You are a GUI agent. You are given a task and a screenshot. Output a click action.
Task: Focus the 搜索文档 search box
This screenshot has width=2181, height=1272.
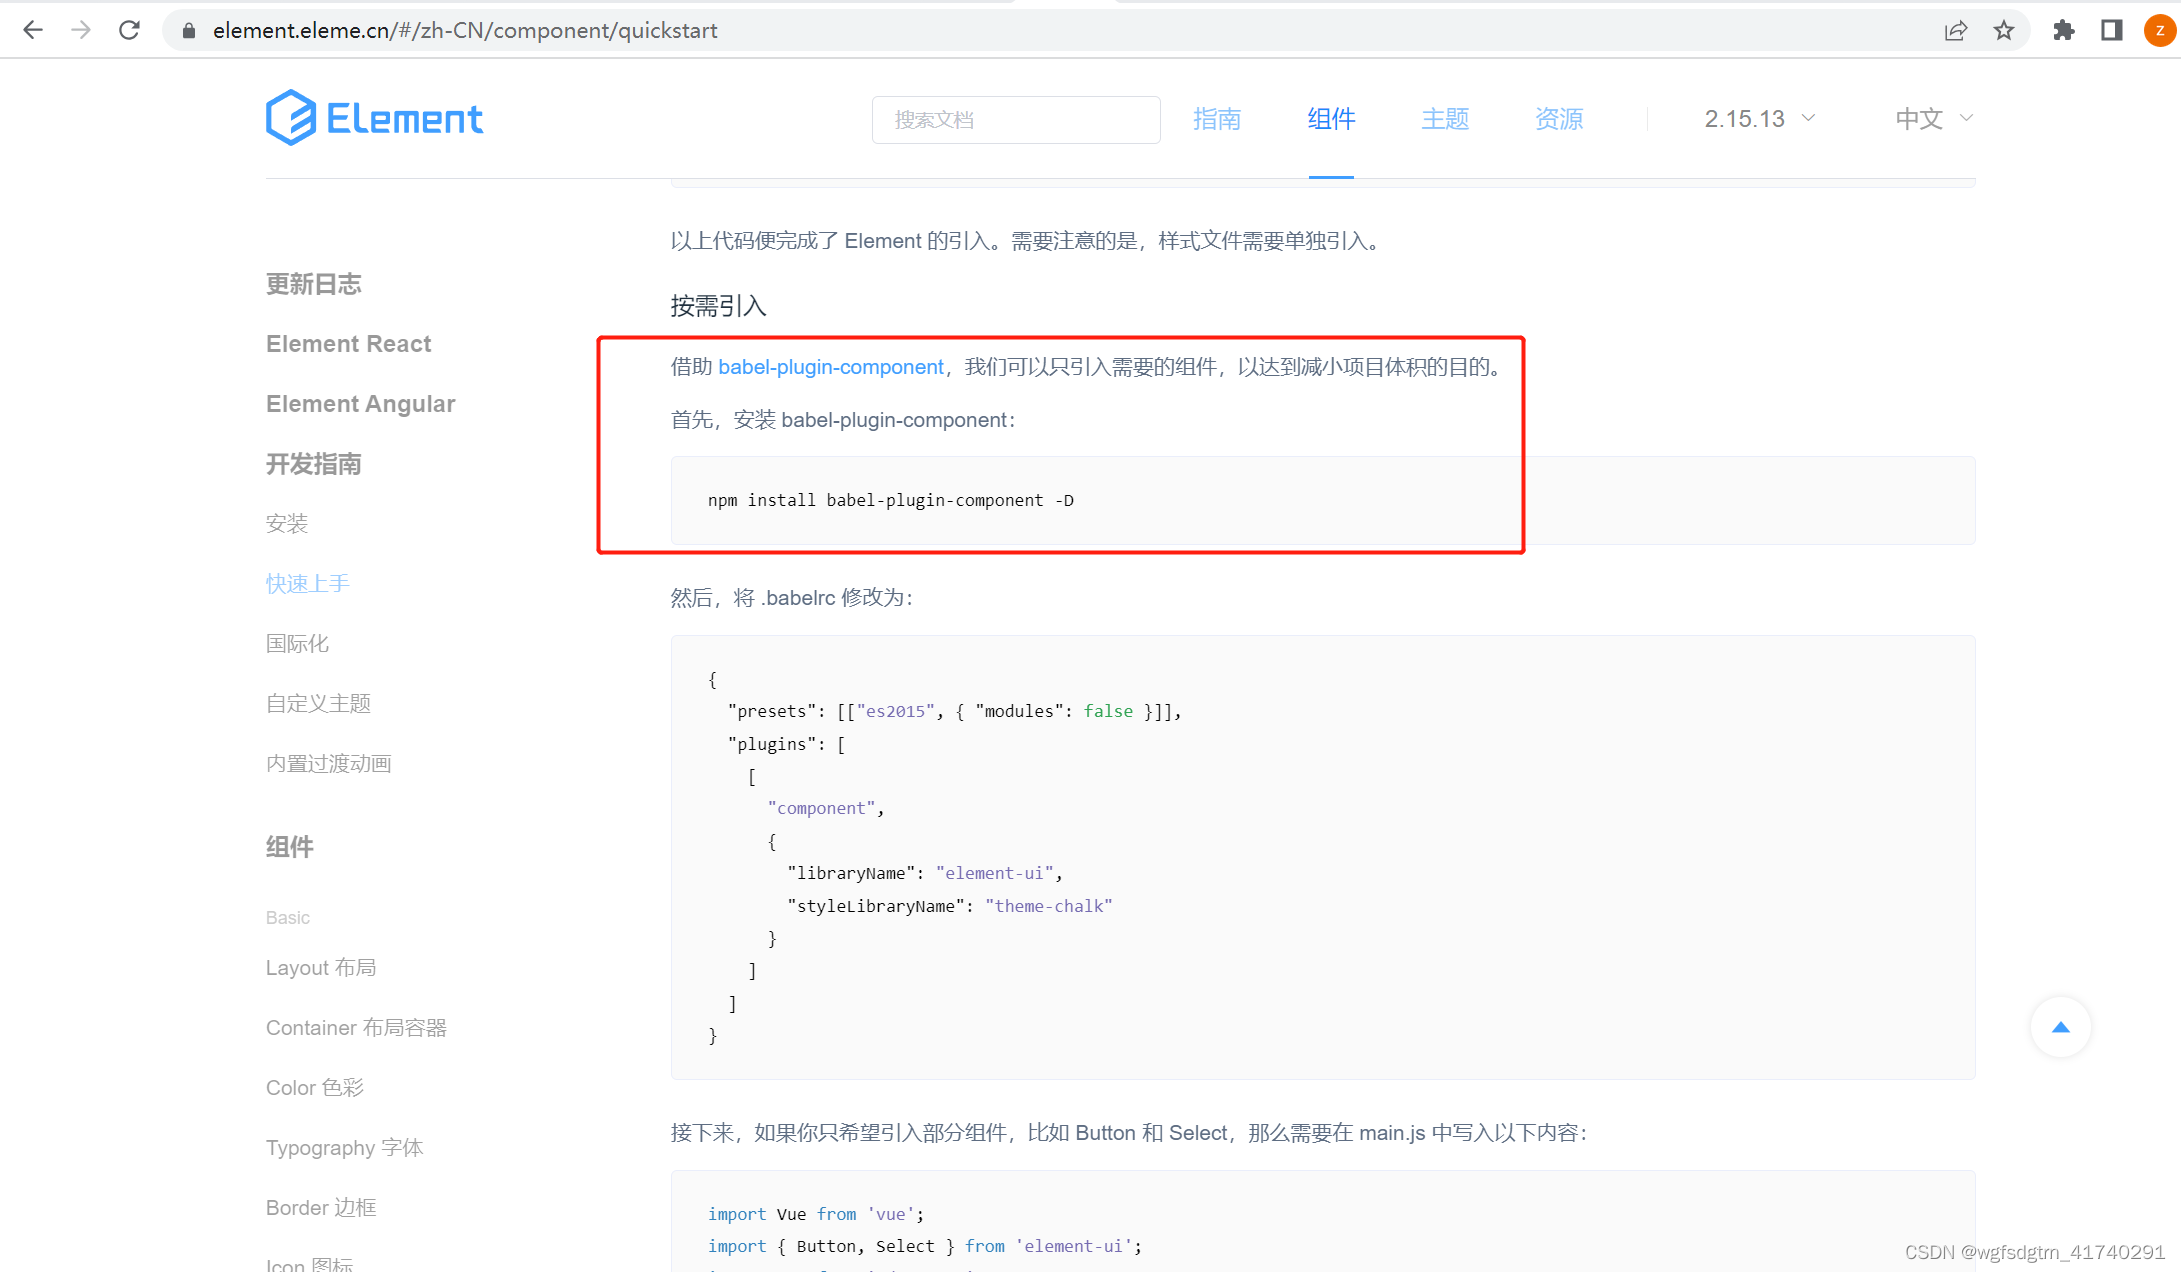1015,120
